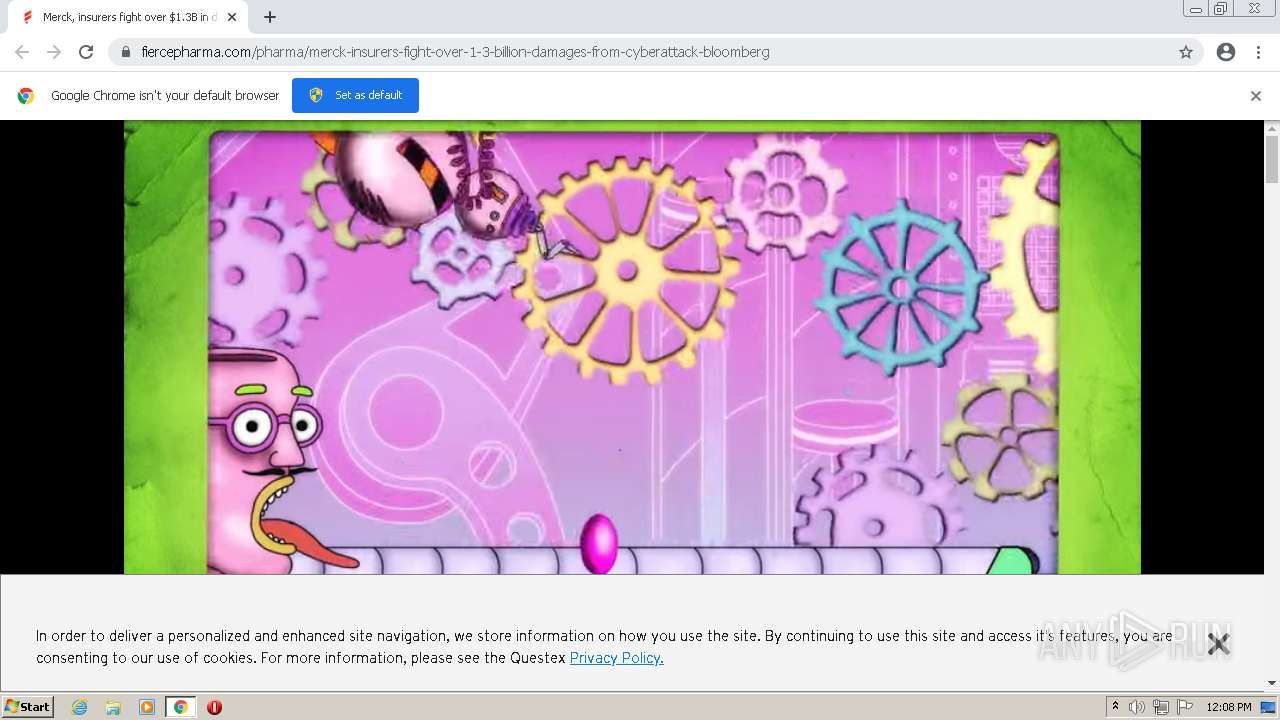Viewport: 1280px width, 720px height.
Task: Open the Questex Privacy Policy link
Action: (616, 658)
